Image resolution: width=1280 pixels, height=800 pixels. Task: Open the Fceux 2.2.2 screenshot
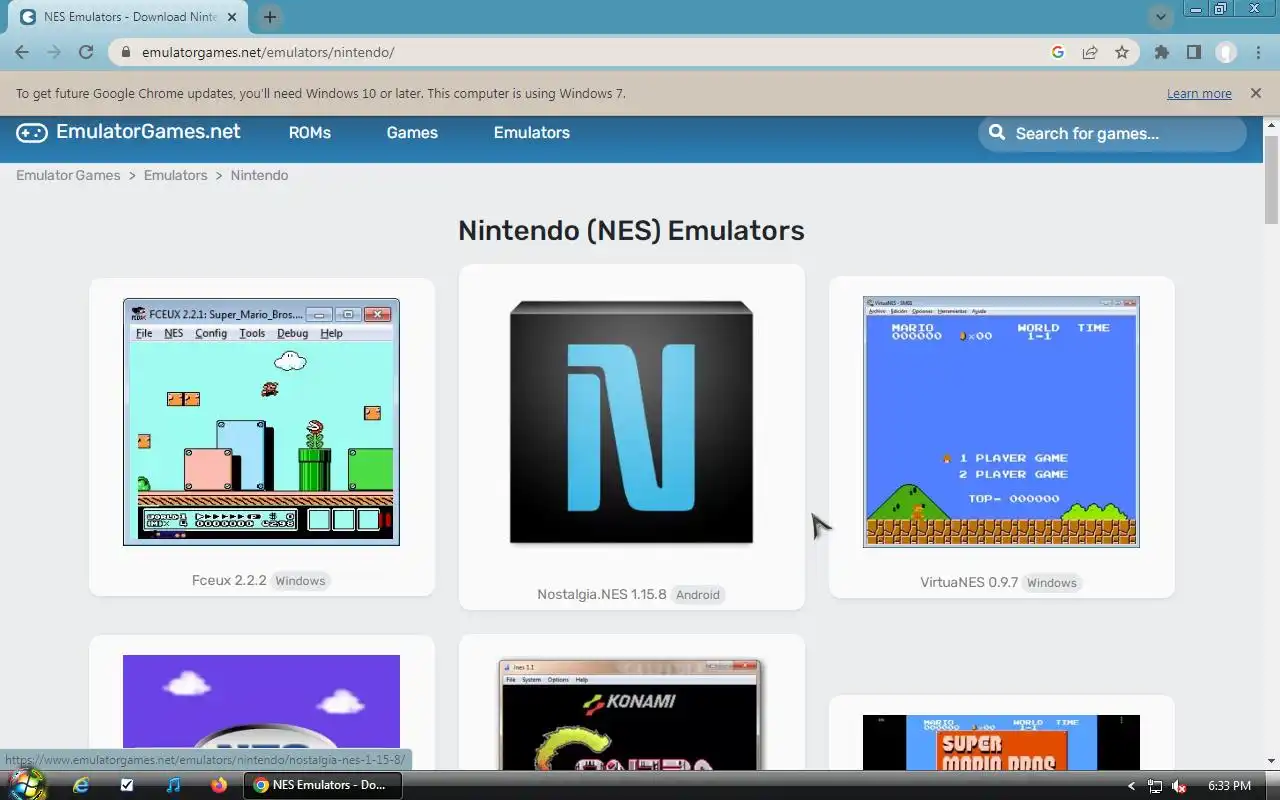pyautogui.click(x=261, y=422)
